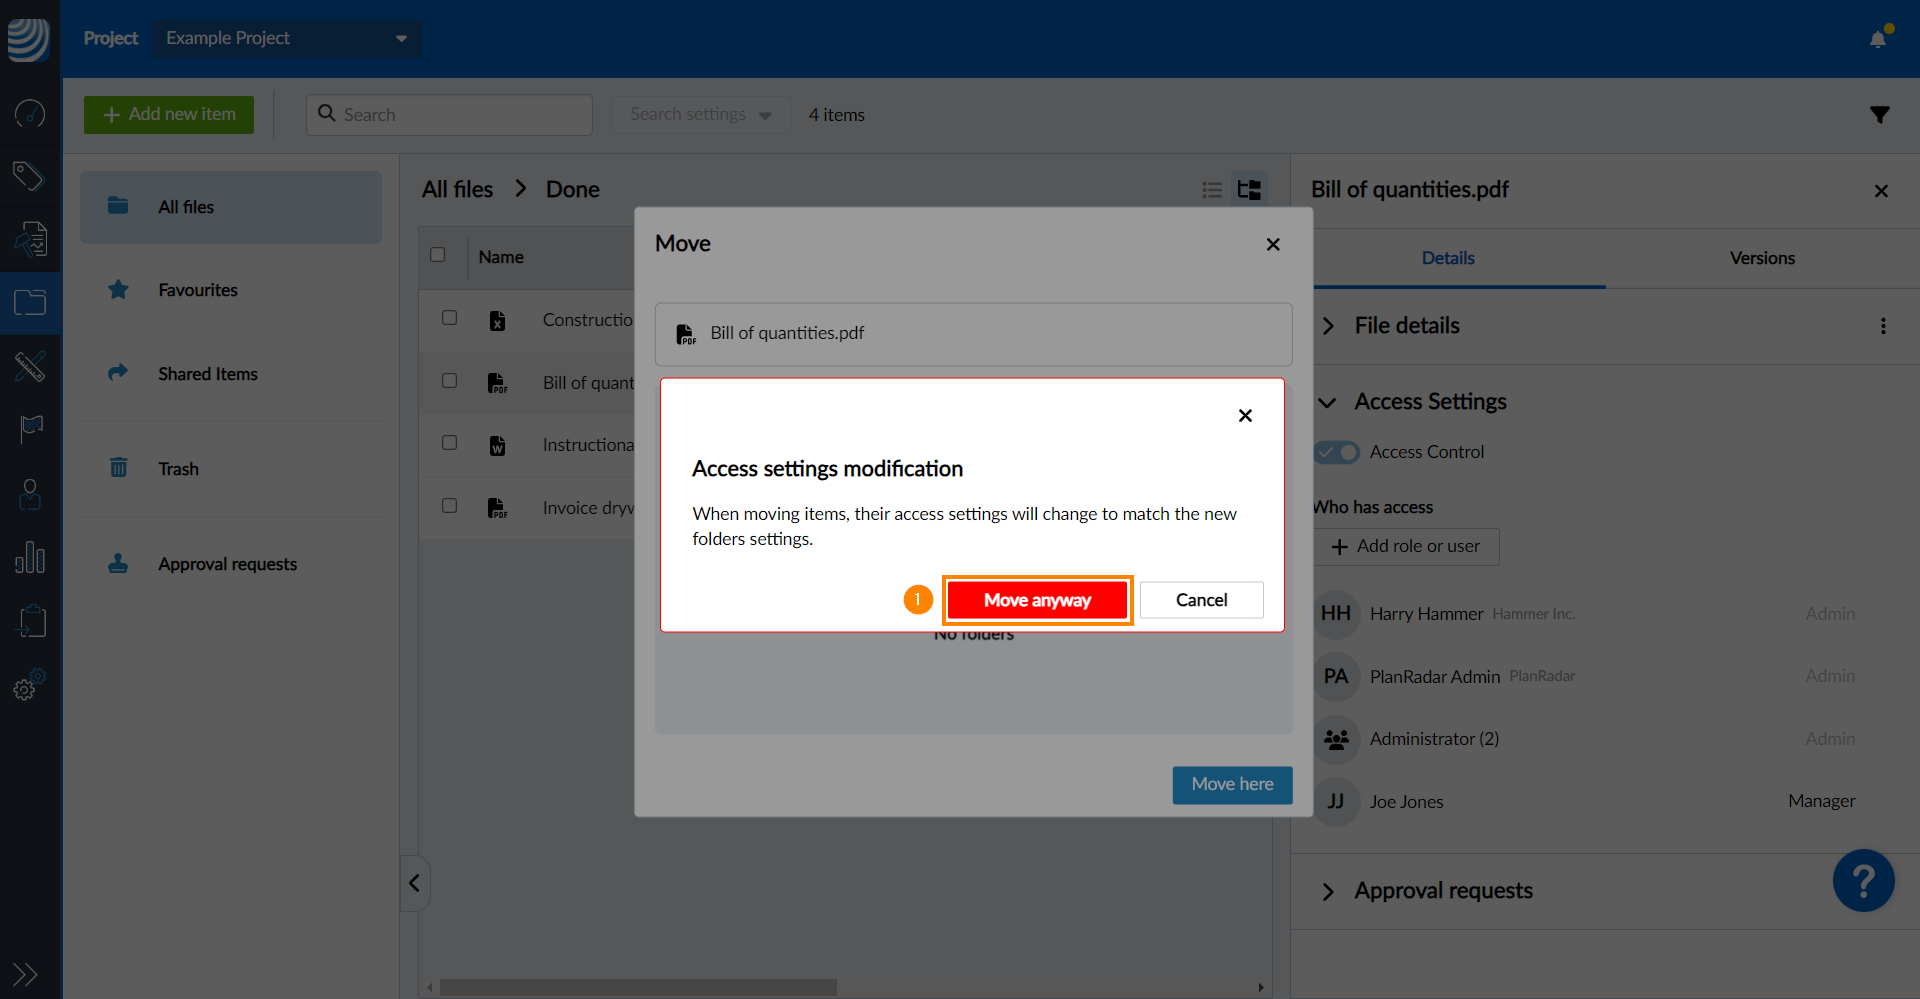
Task: Open File details three-dot menu
Action: coord(1883,326)
